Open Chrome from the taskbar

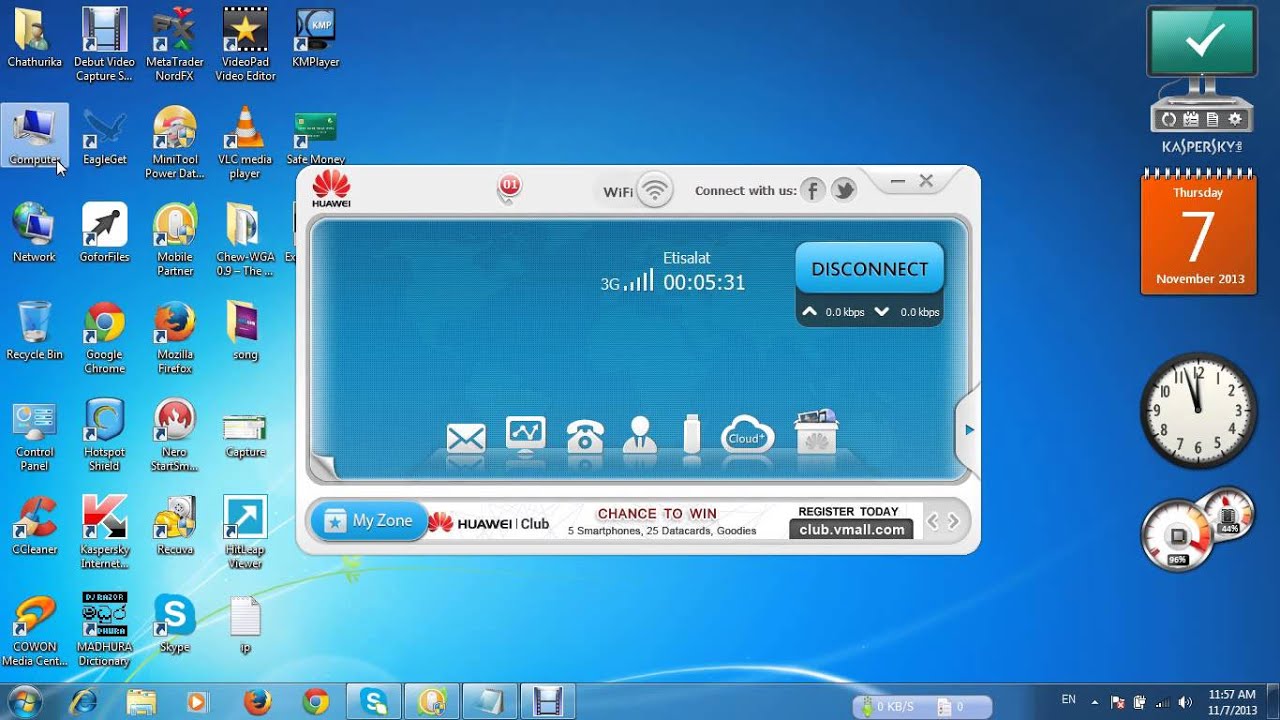point(316,701)
